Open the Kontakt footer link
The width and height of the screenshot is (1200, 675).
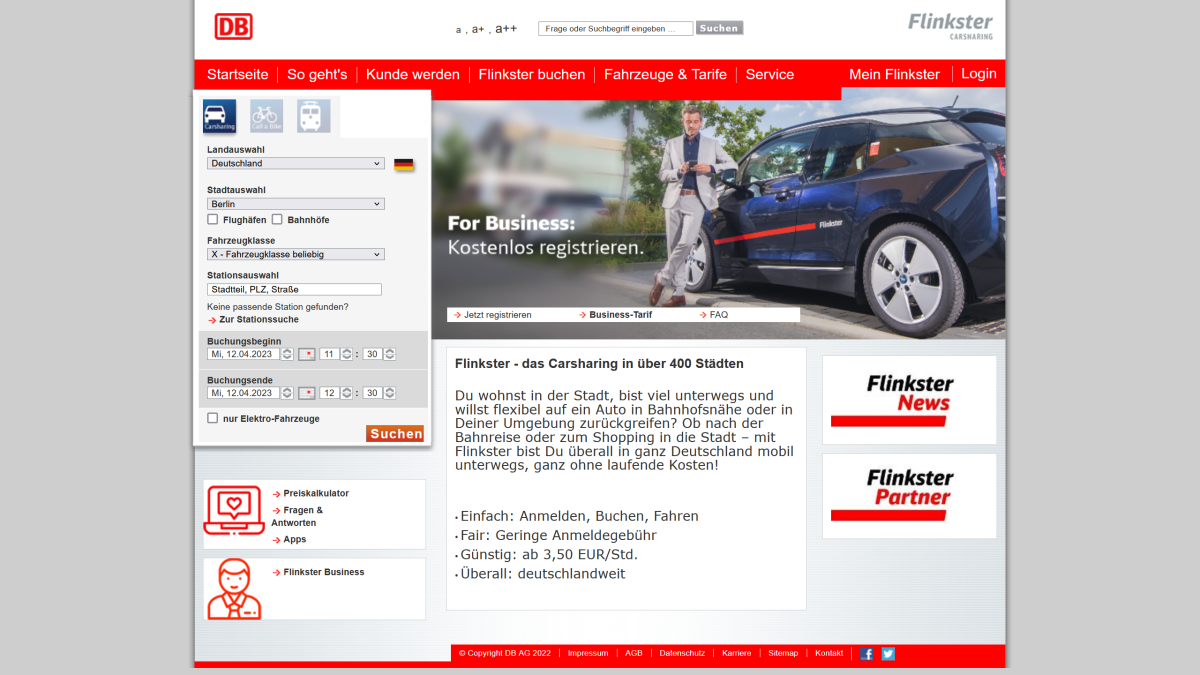(x=829, y=653)
